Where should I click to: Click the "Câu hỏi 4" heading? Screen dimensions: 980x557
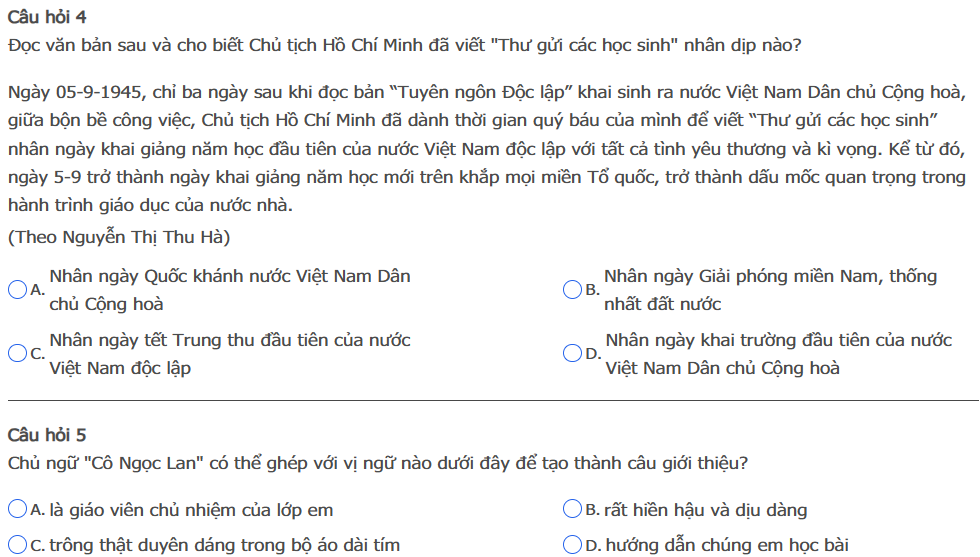[47, 17]
